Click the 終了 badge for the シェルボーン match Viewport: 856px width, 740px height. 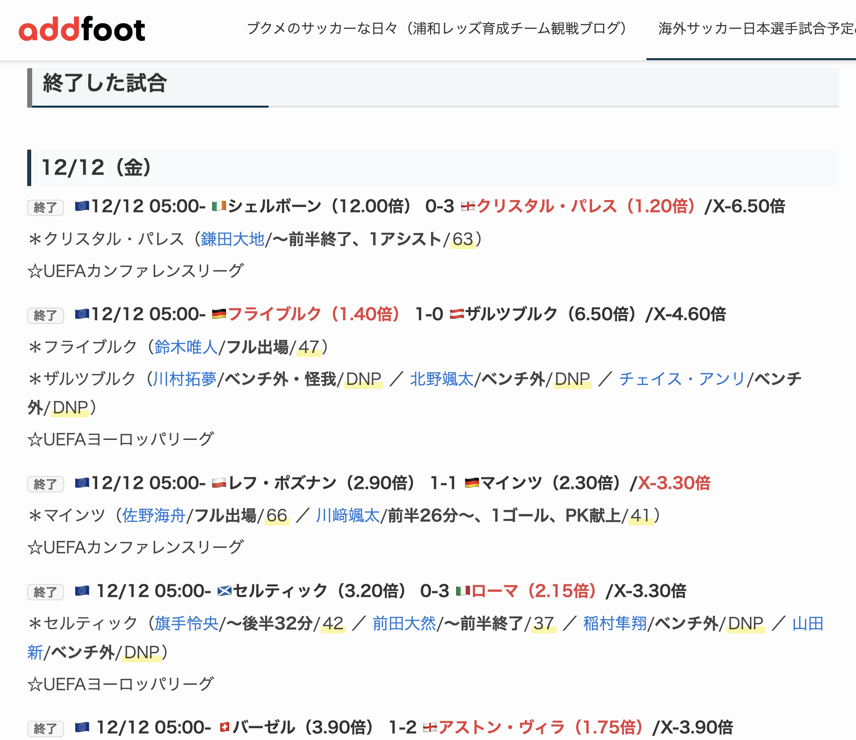pyautogui.click(x=46, y=208)
